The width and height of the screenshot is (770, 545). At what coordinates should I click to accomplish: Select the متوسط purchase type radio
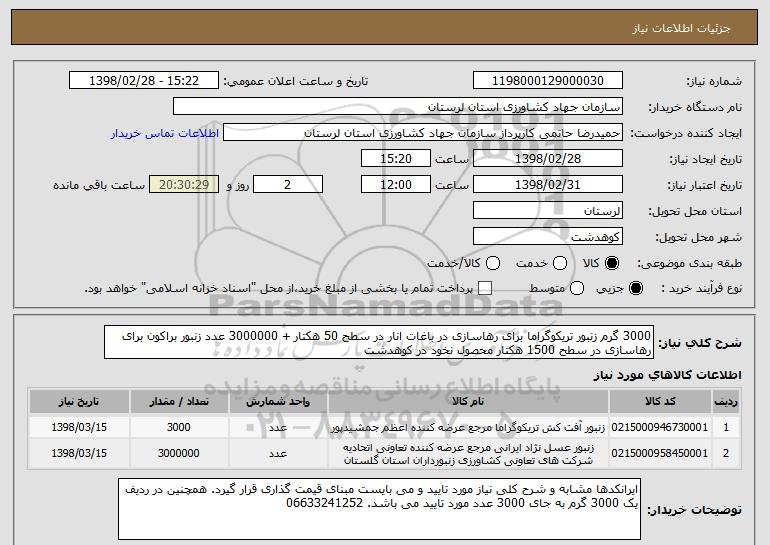coord(577,288)
